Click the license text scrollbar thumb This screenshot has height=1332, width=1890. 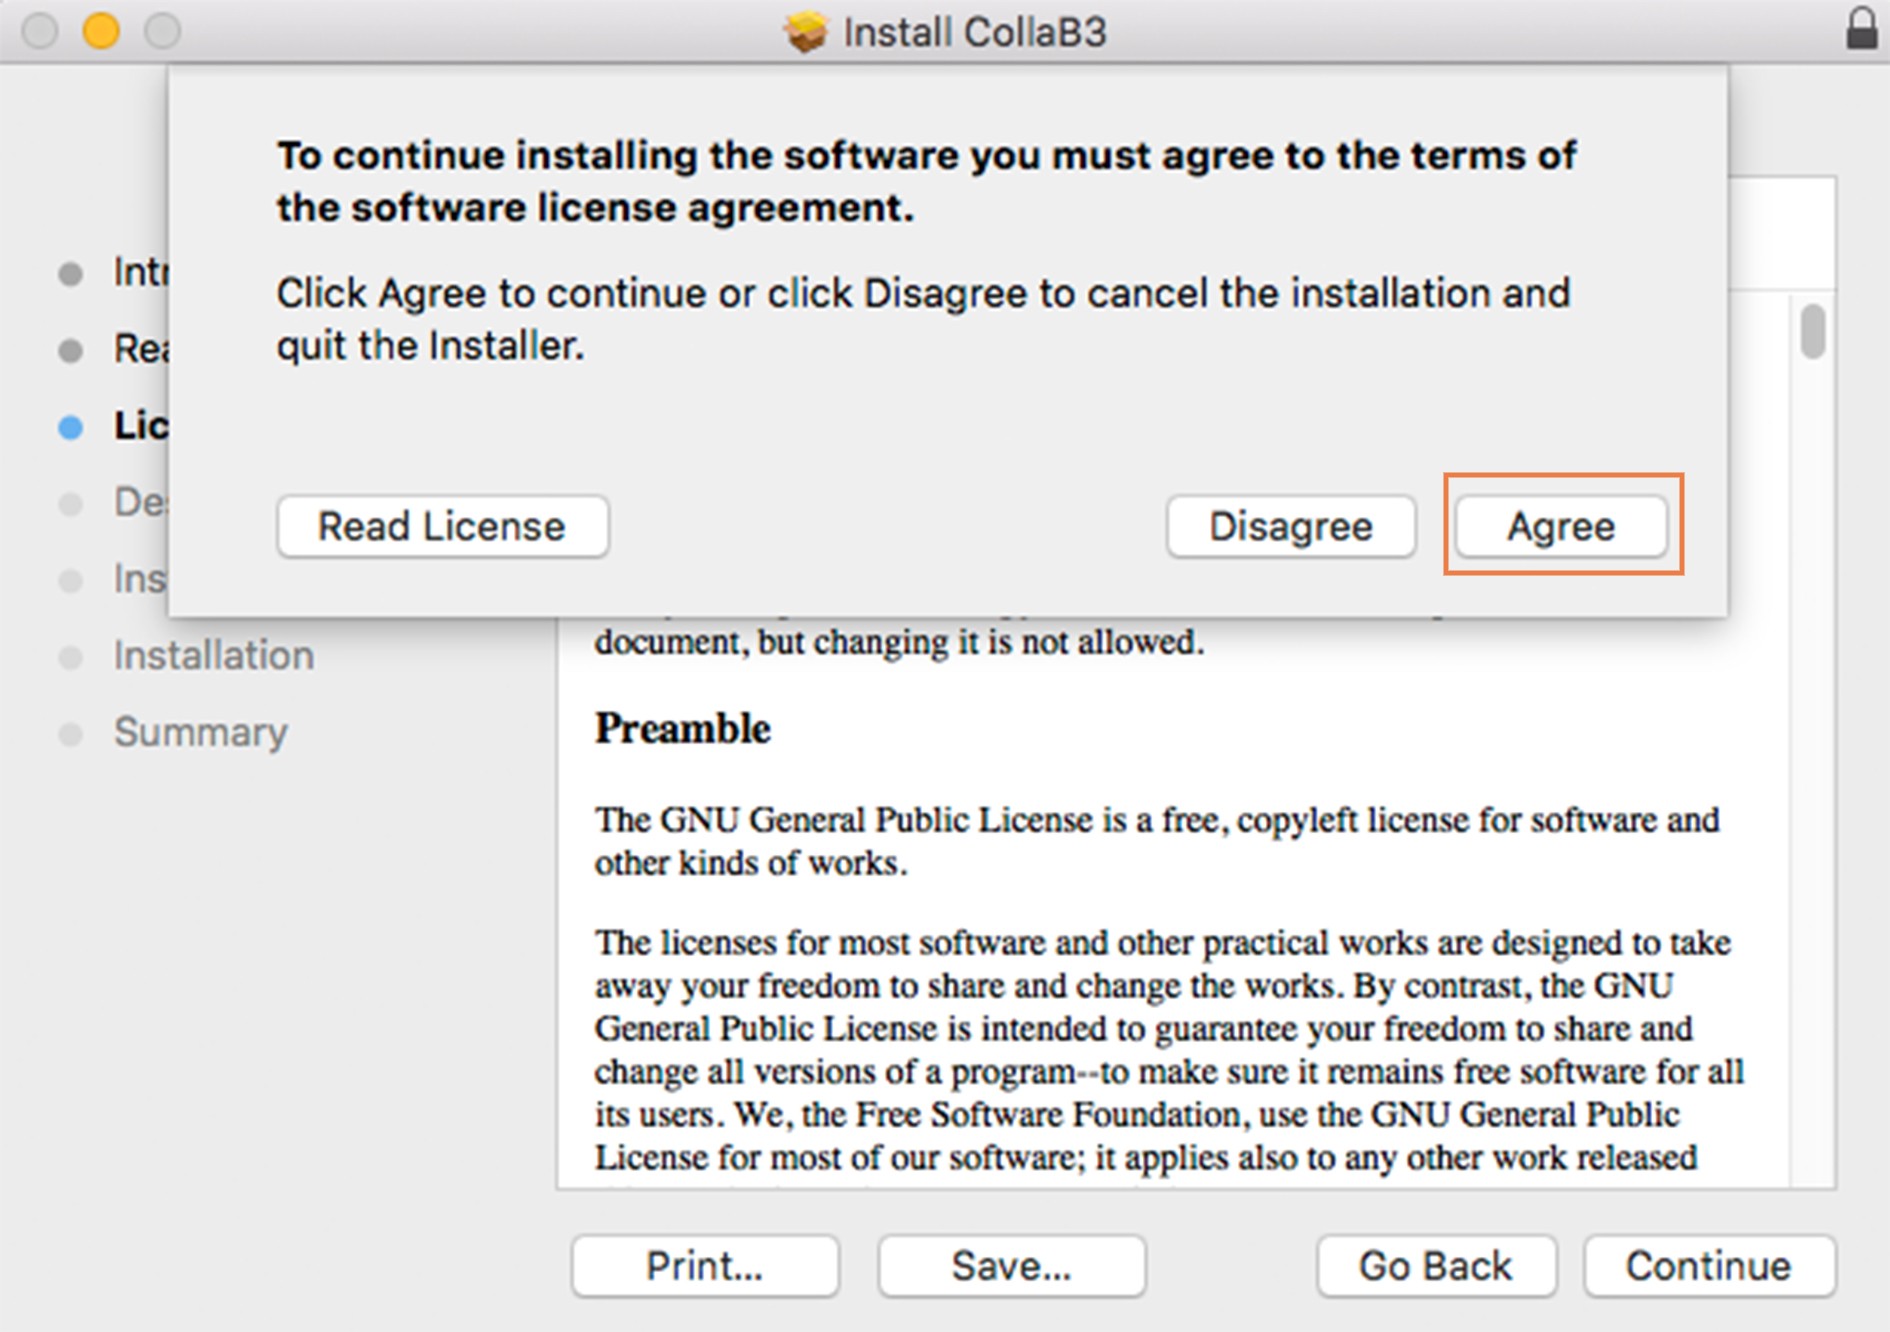coord(1812,331)
